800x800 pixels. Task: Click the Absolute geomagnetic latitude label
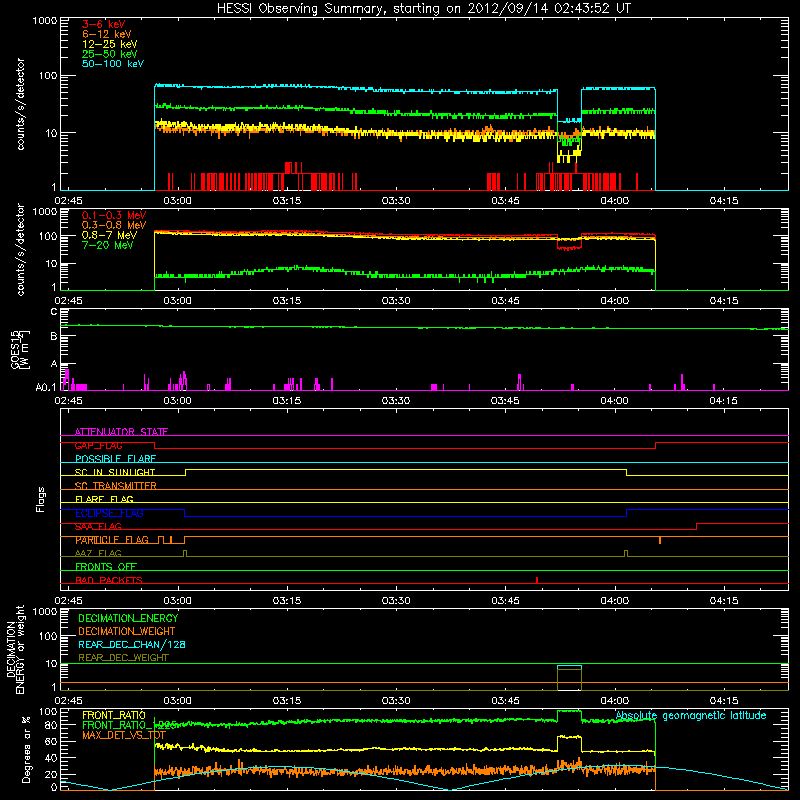[x=691, y=715]
